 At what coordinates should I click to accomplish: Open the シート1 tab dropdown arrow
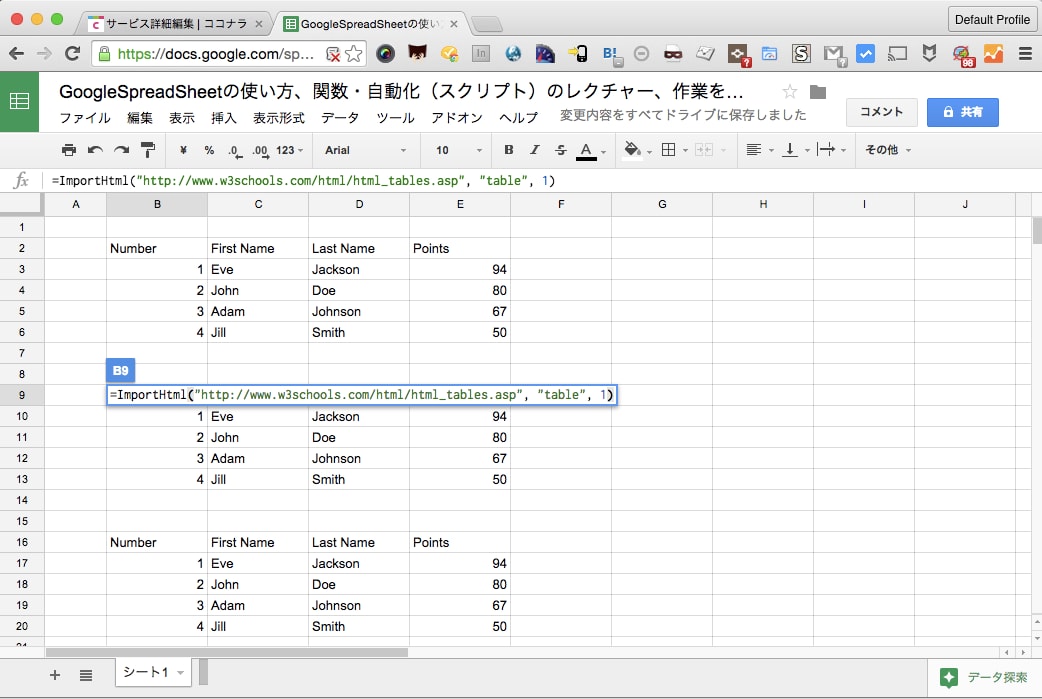tap(180, 673)
